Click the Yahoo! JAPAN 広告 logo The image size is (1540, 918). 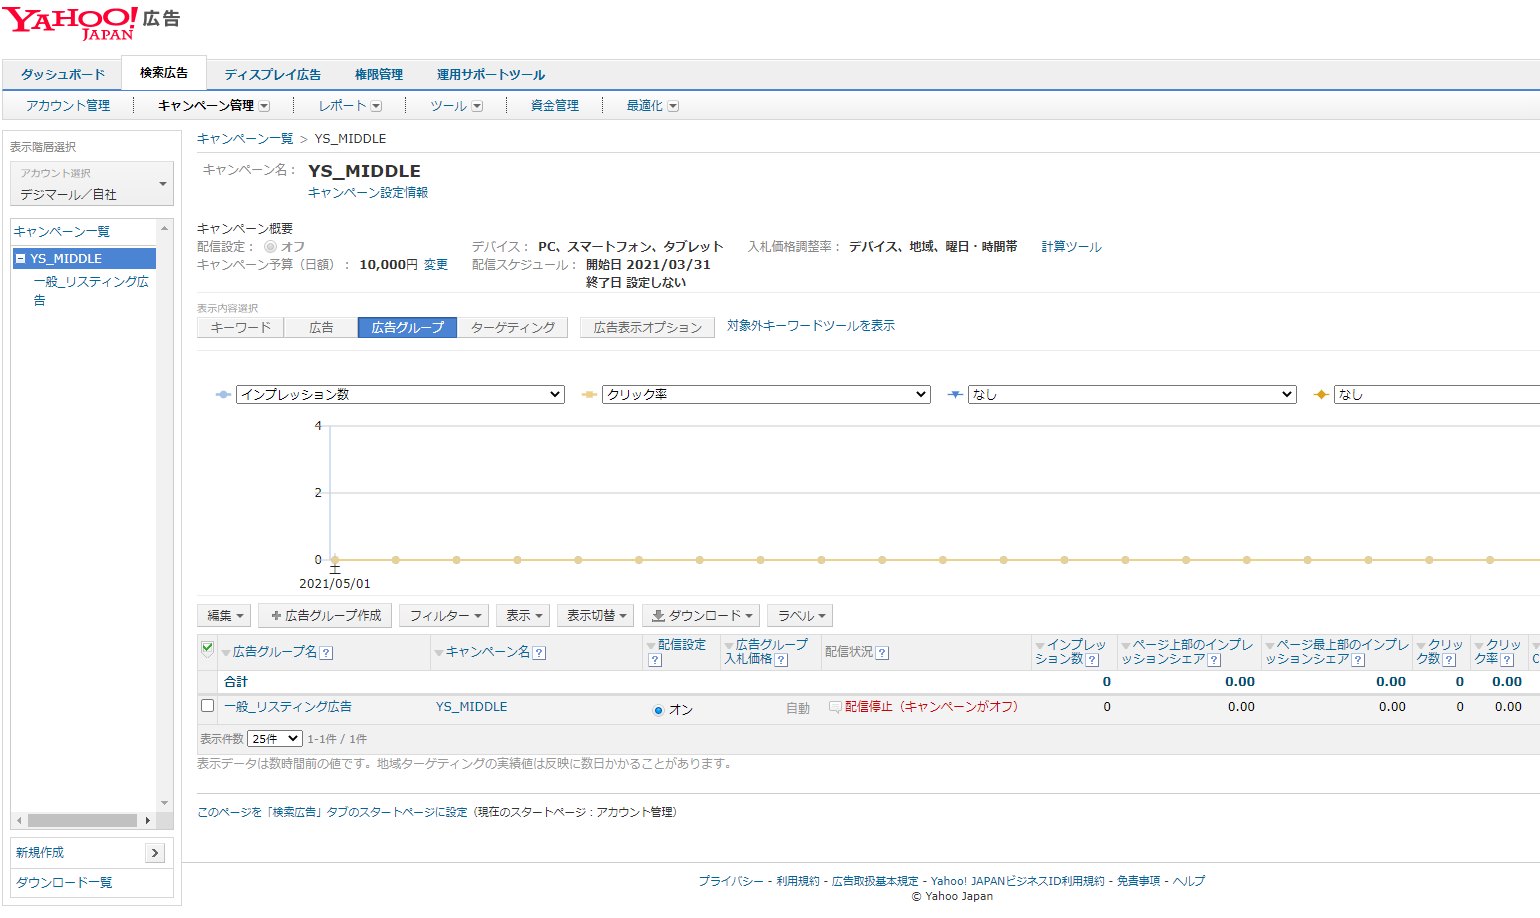pyautogui.click(x=91, y=24)
